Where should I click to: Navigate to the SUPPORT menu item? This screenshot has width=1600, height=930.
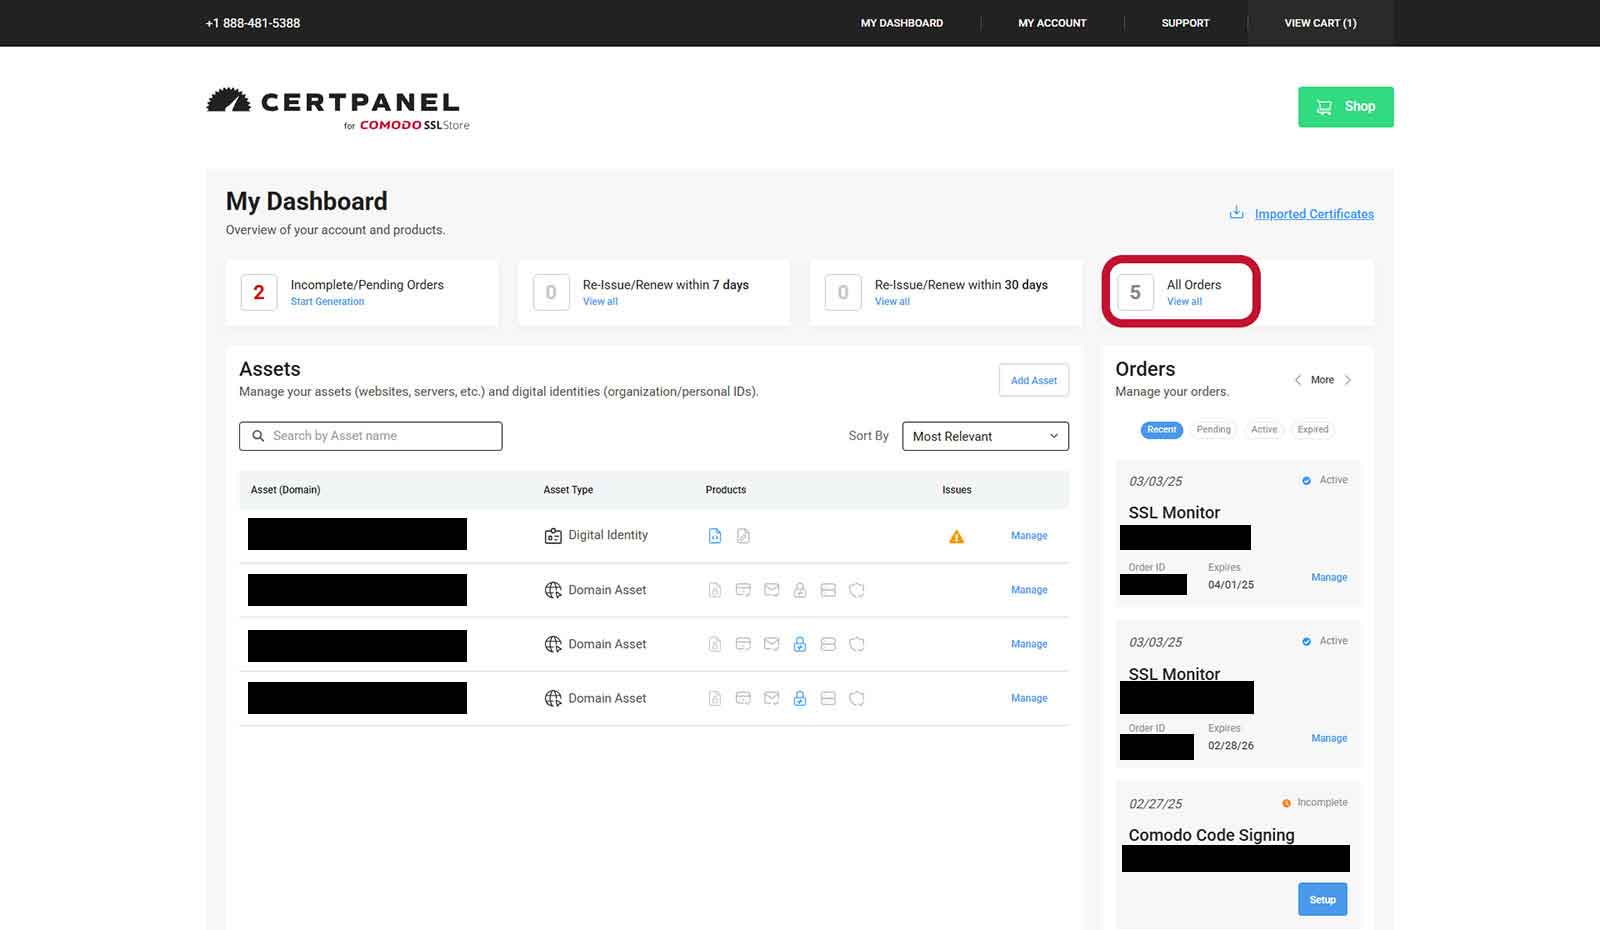pos(1185,23)
